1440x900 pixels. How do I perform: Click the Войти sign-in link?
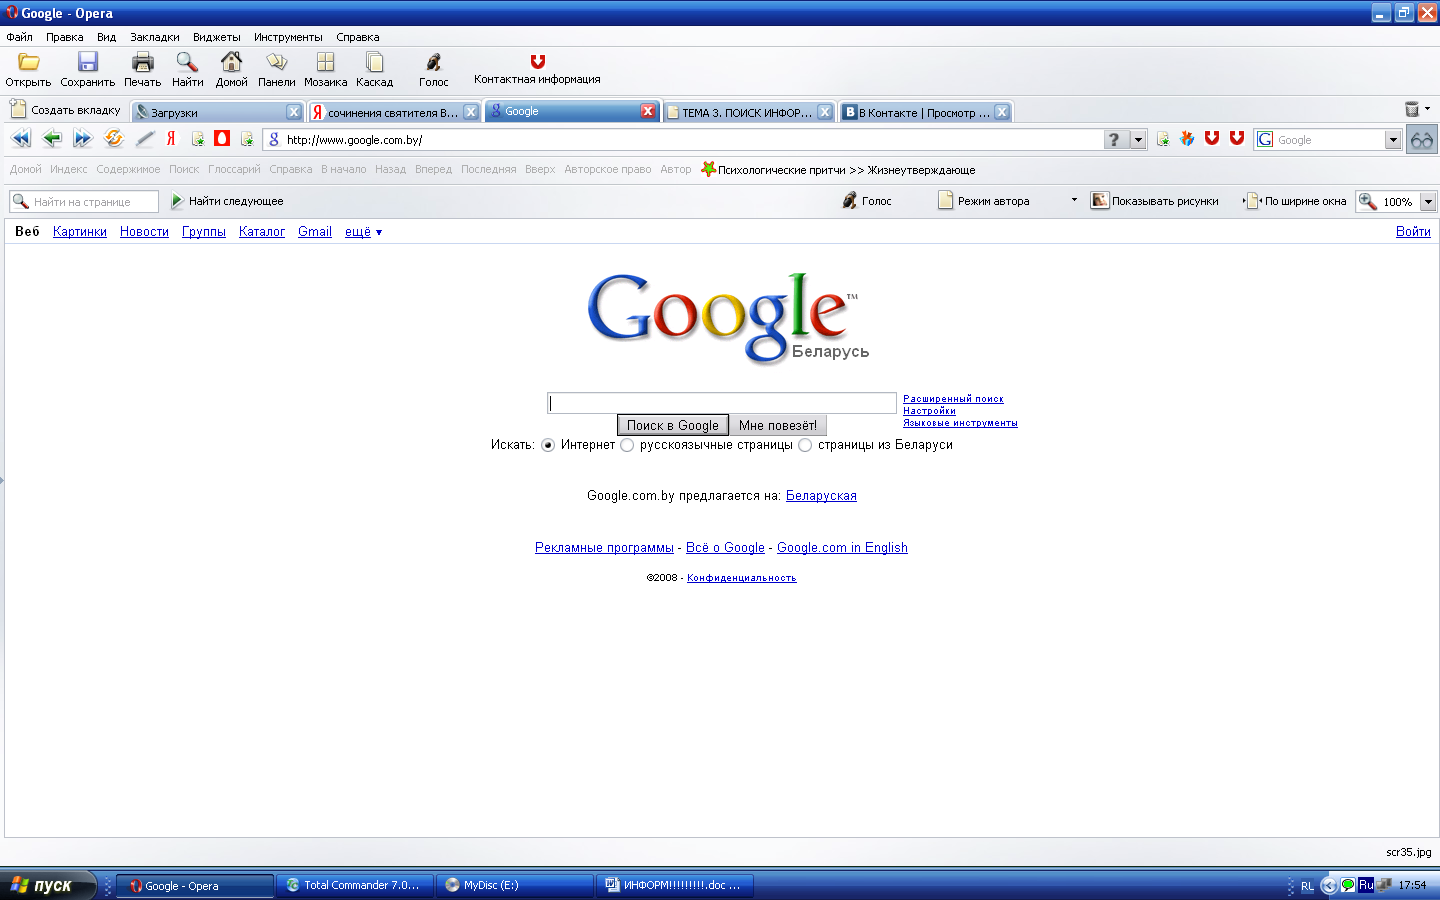click(1413, 232)
